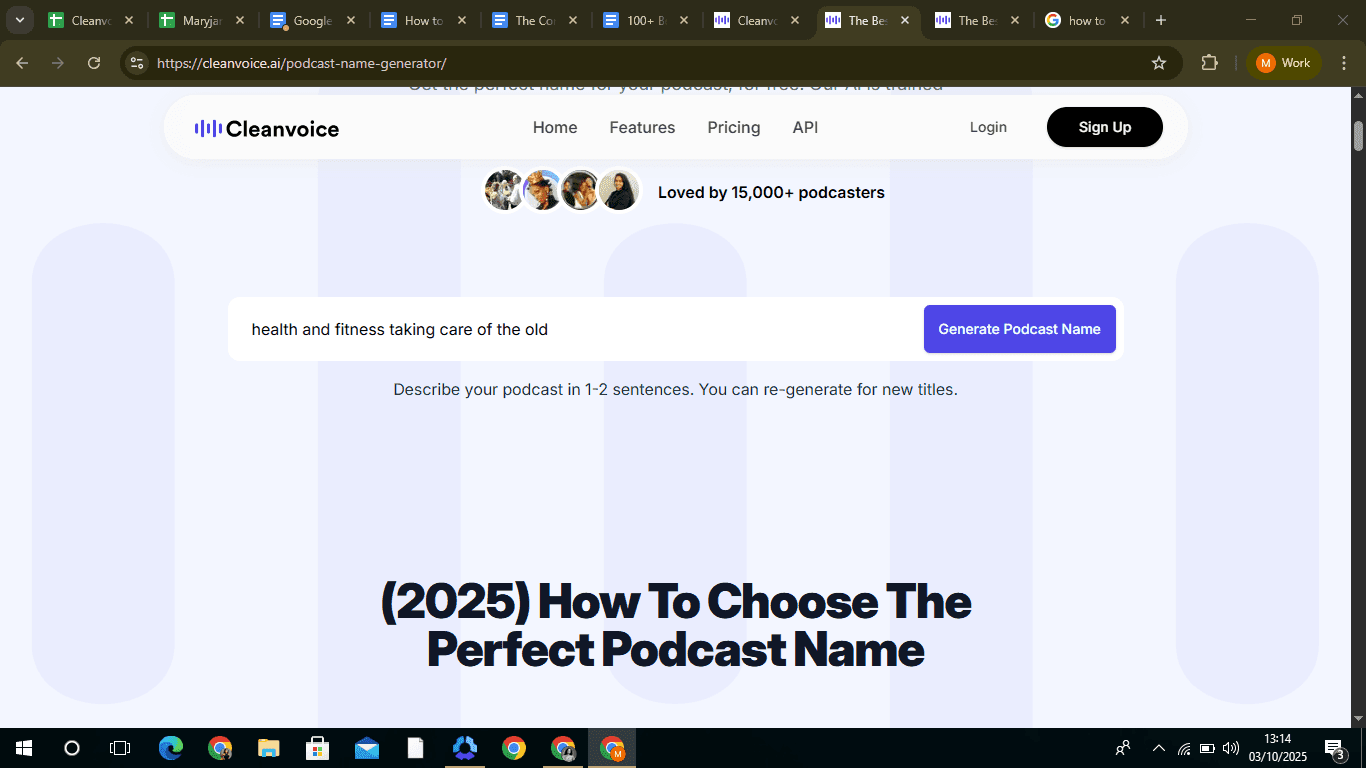Open the Pricing nav item
Image resolution: width=1366 pixels, height=768 pixels.
733,127
